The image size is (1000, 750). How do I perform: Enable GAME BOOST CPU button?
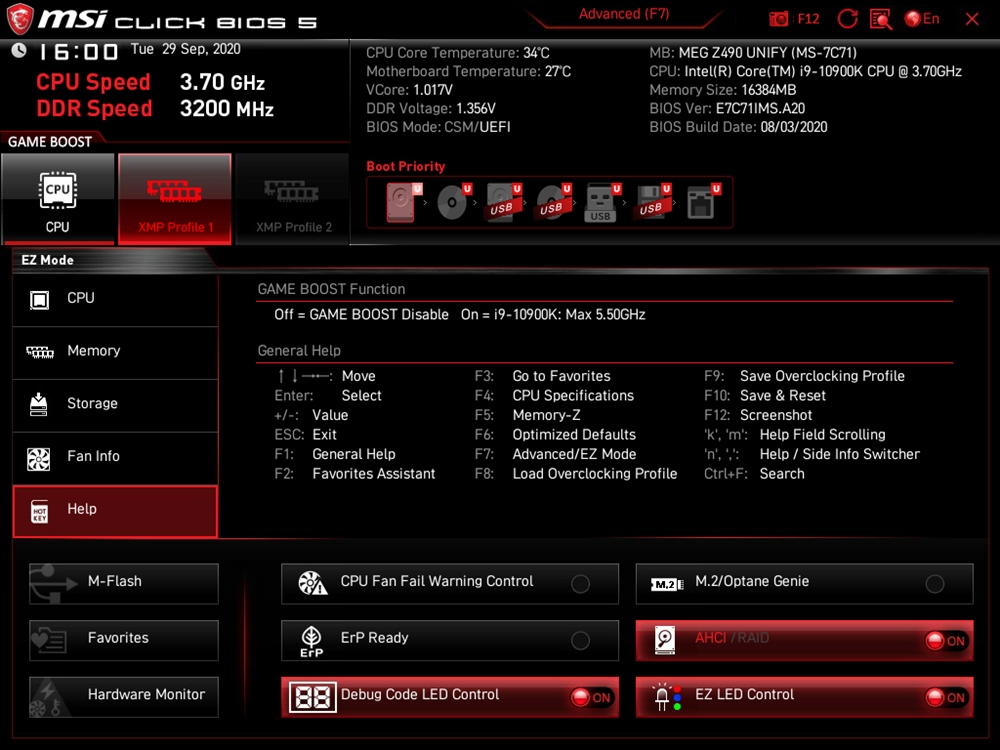coord(58,198)
